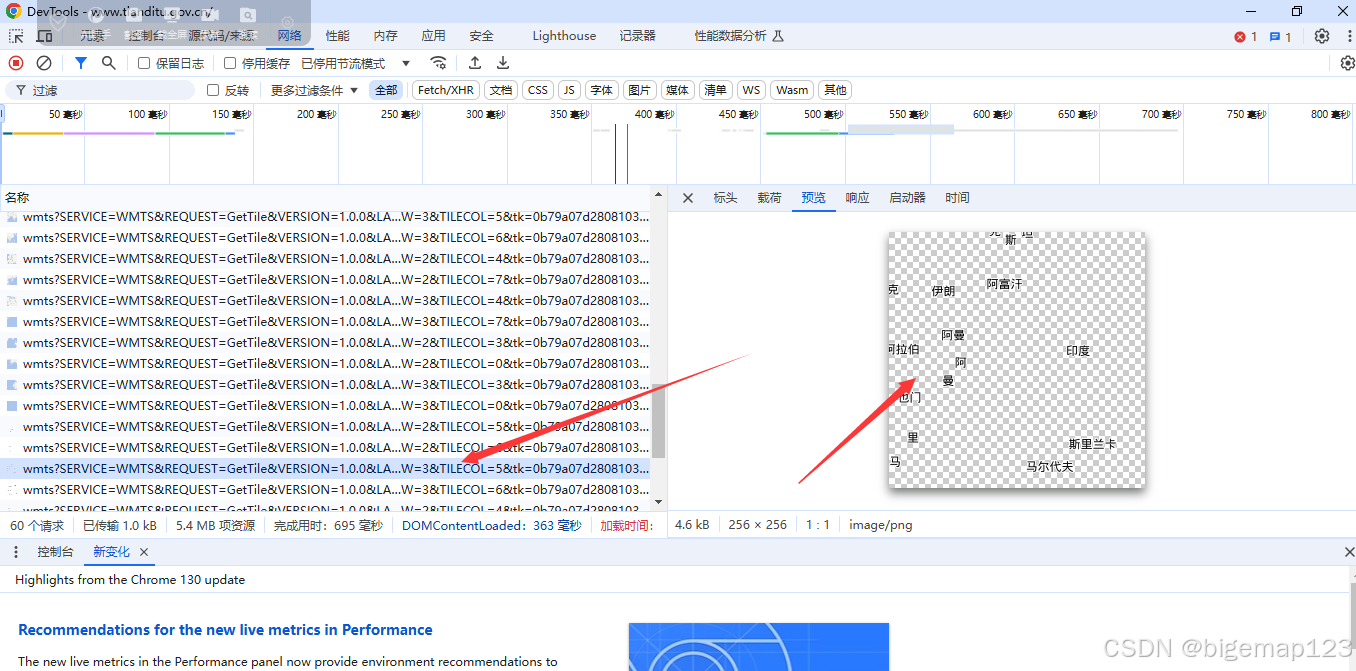Filter requests by CSS
This screenshot has width=1356, height=671.
538,90
